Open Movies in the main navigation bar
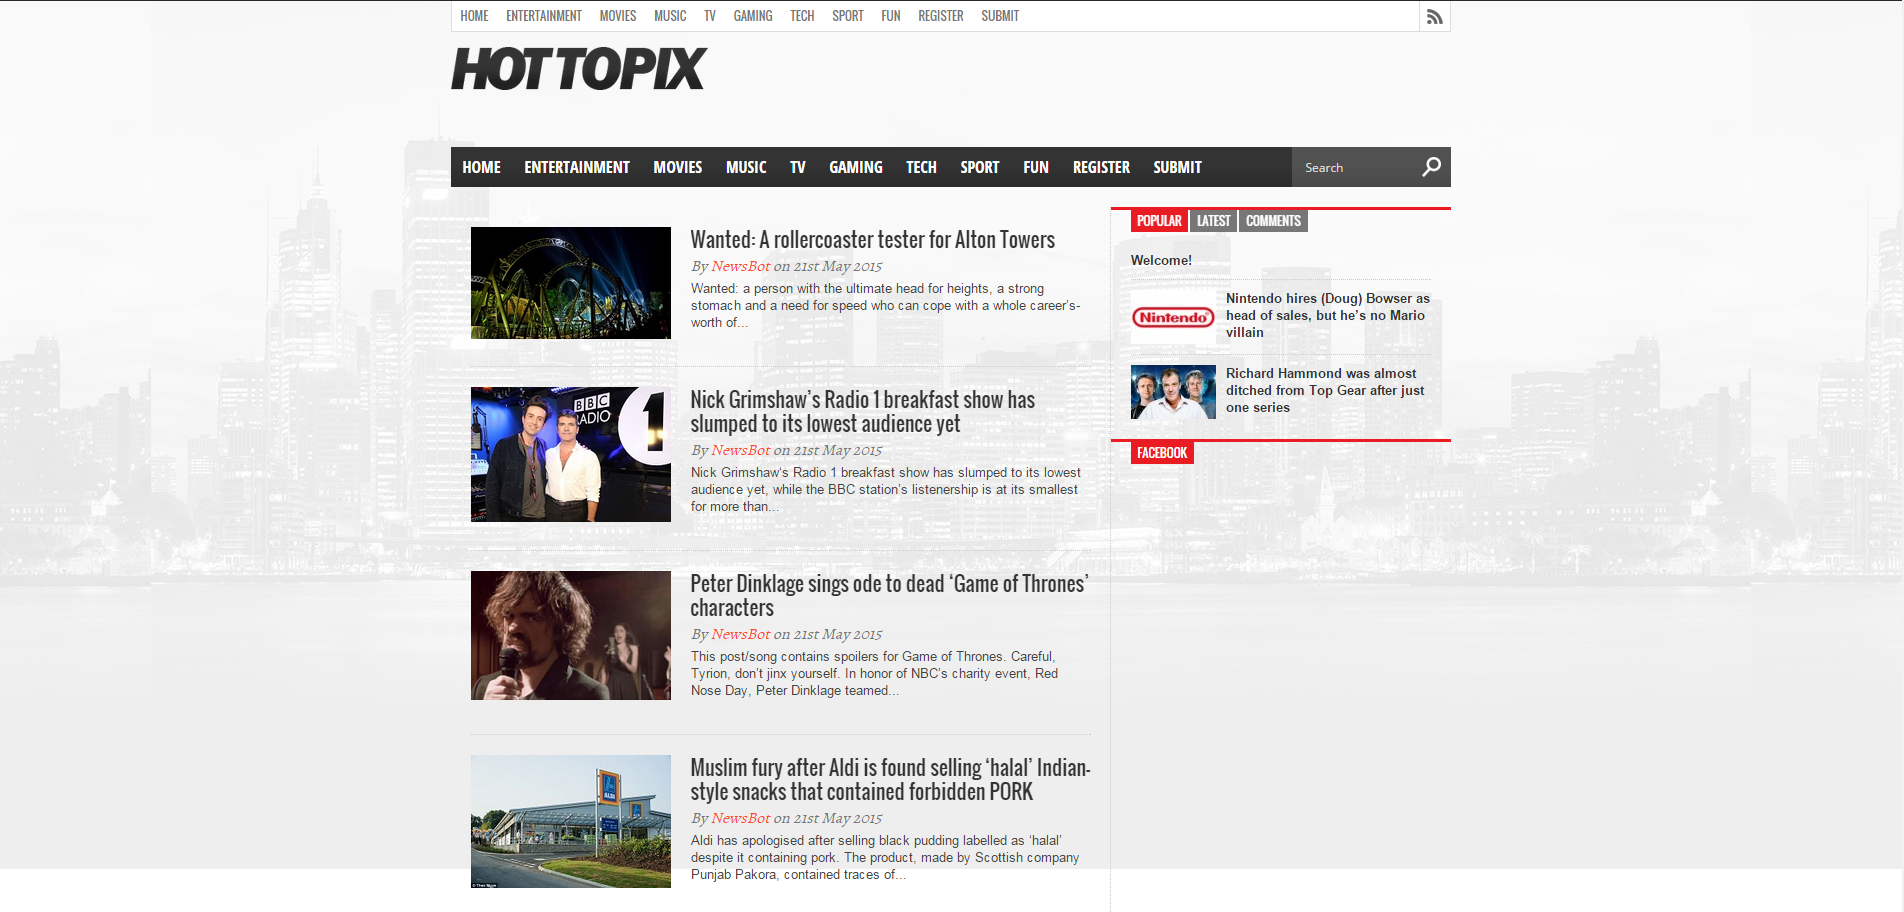1904x912 pixels. 678,167
